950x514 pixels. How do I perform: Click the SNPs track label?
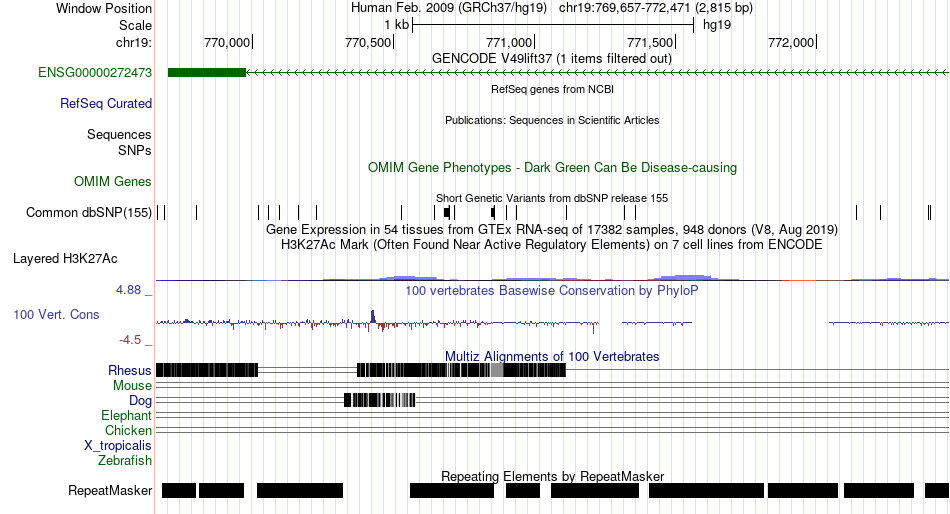point(135,150)
